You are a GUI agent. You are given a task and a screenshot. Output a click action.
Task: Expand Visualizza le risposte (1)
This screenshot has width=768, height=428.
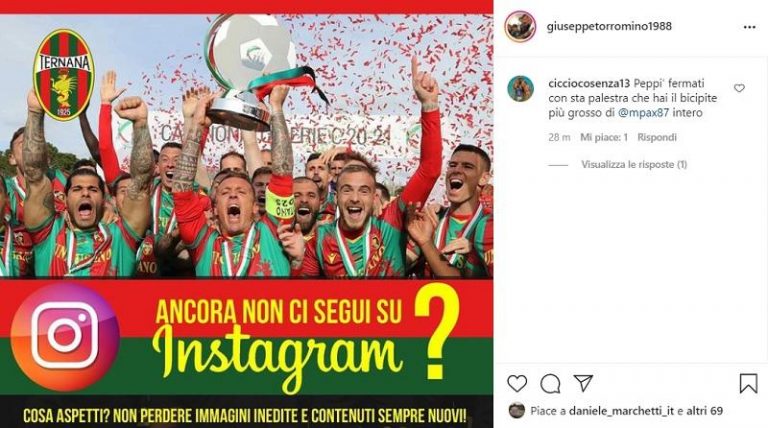point(634,165)
